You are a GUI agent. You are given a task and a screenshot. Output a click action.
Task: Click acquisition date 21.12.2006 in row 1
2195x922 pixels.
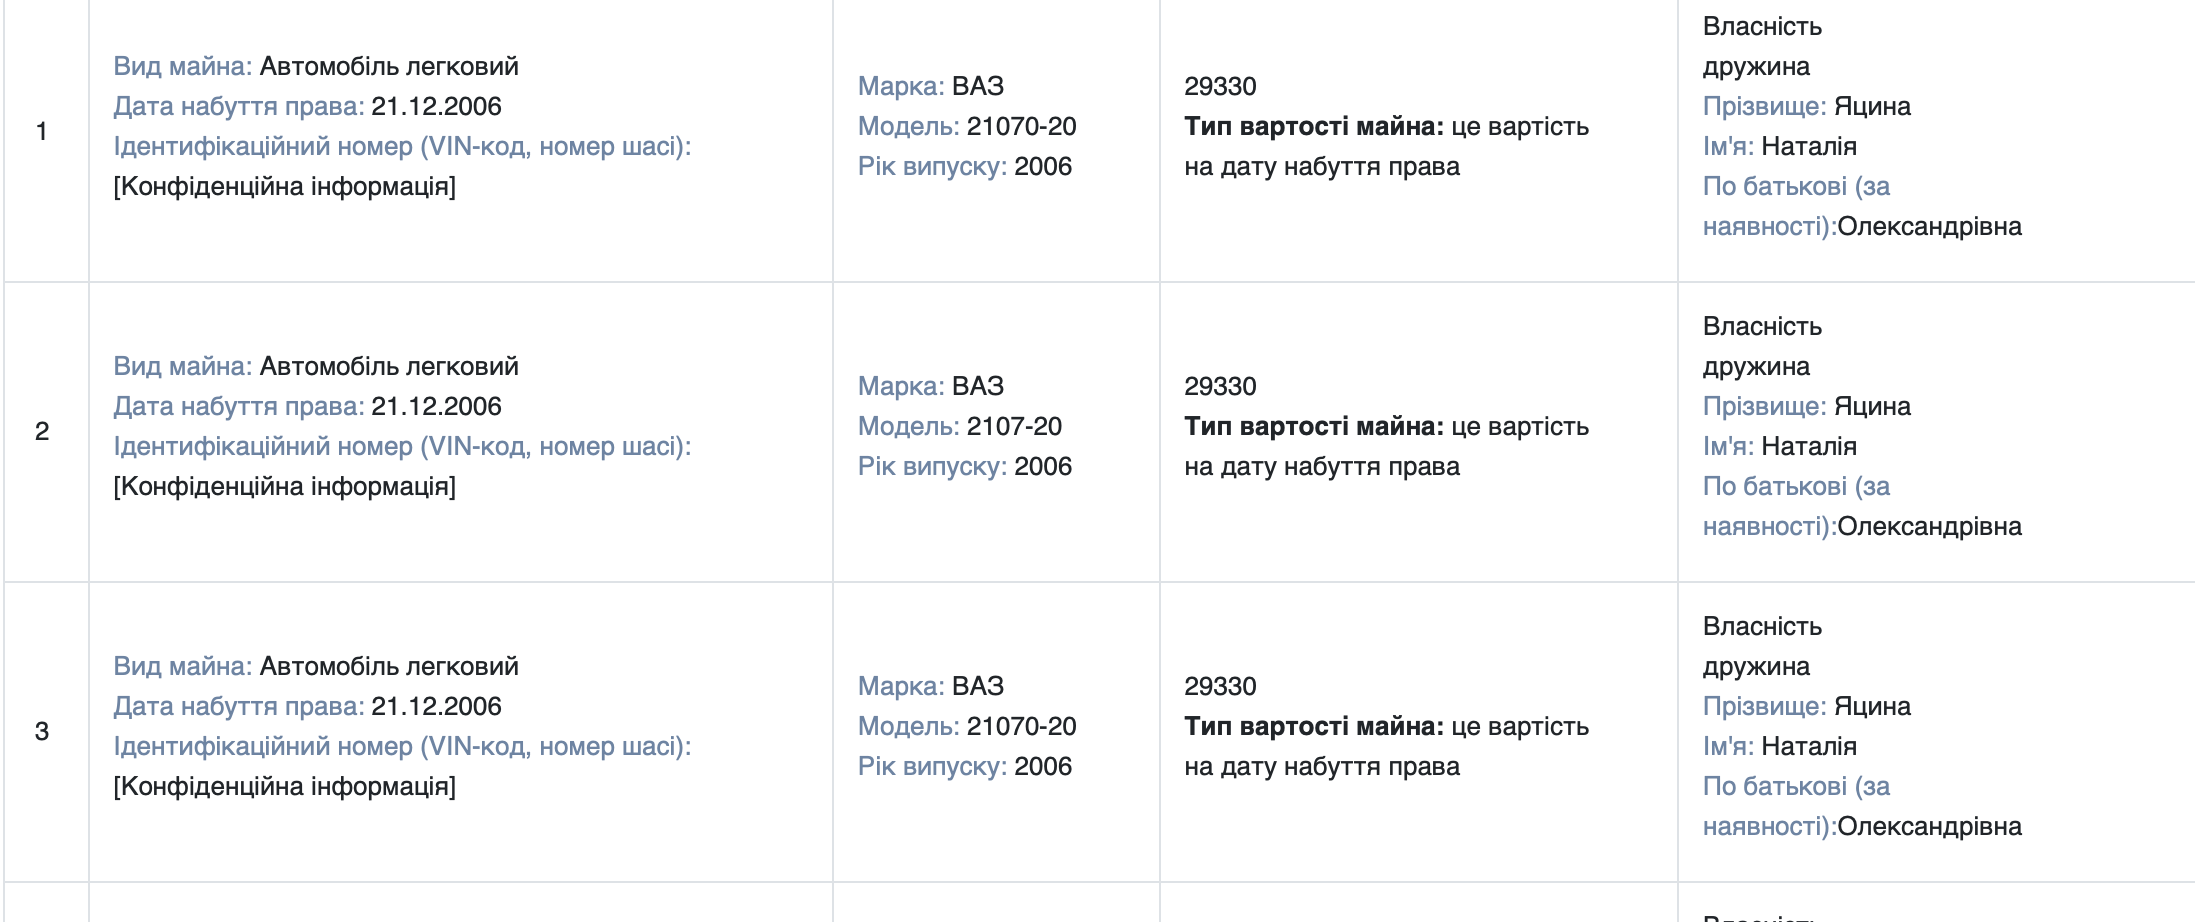(x=436, y=106)
